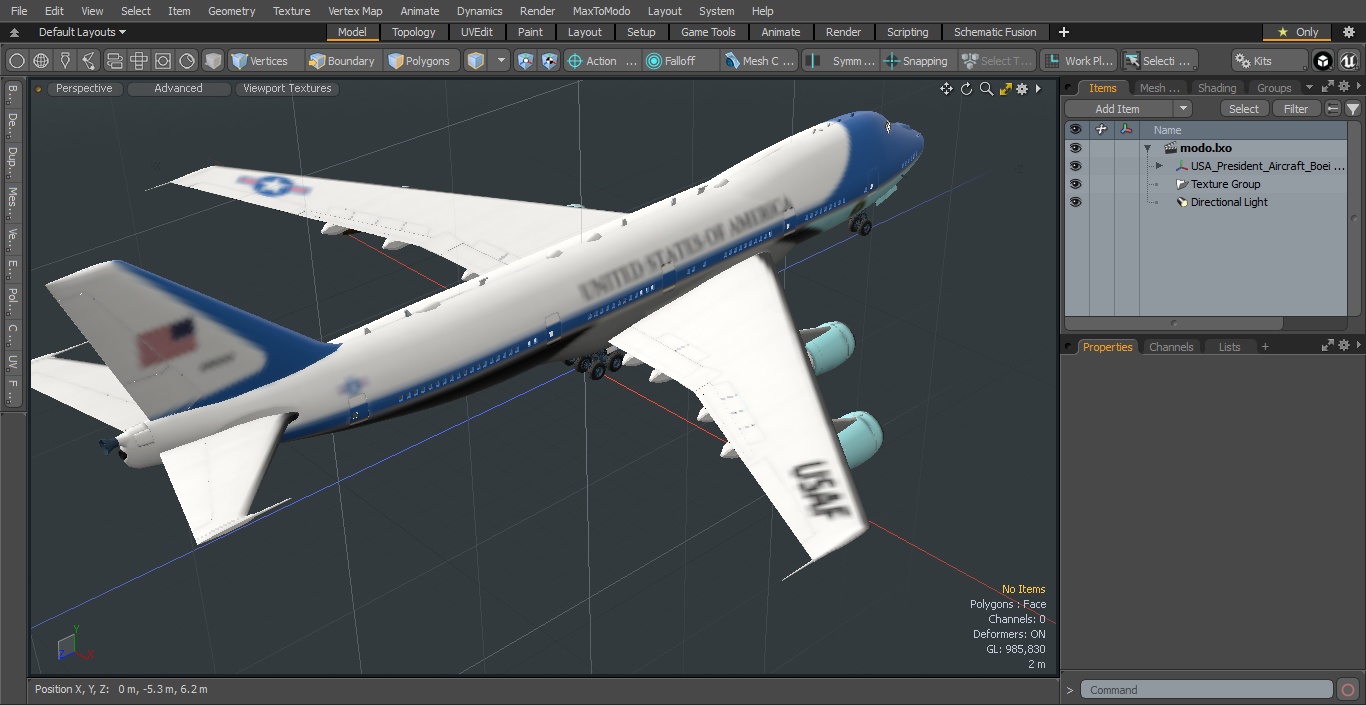
Task: Click the Command input field
Action: click(x=1207, y=690)
